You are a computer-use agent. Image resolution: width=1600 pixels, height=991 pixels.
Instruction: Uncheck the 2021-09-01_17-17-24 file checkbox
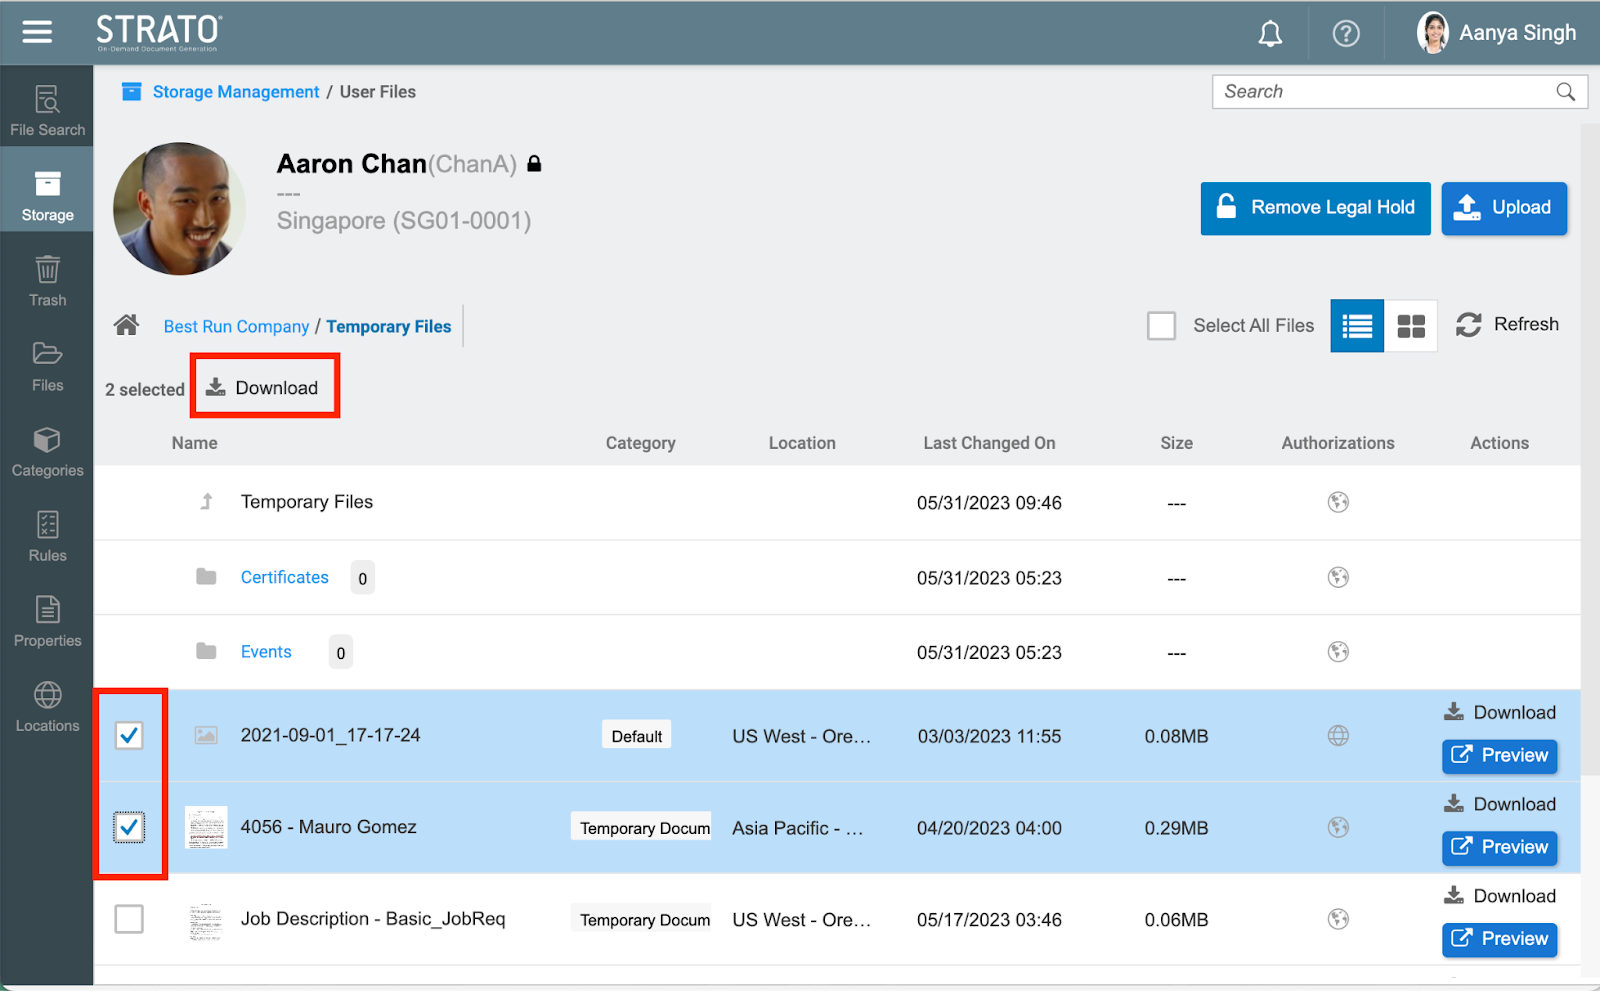pyautogui.click(x=129, y=736)
